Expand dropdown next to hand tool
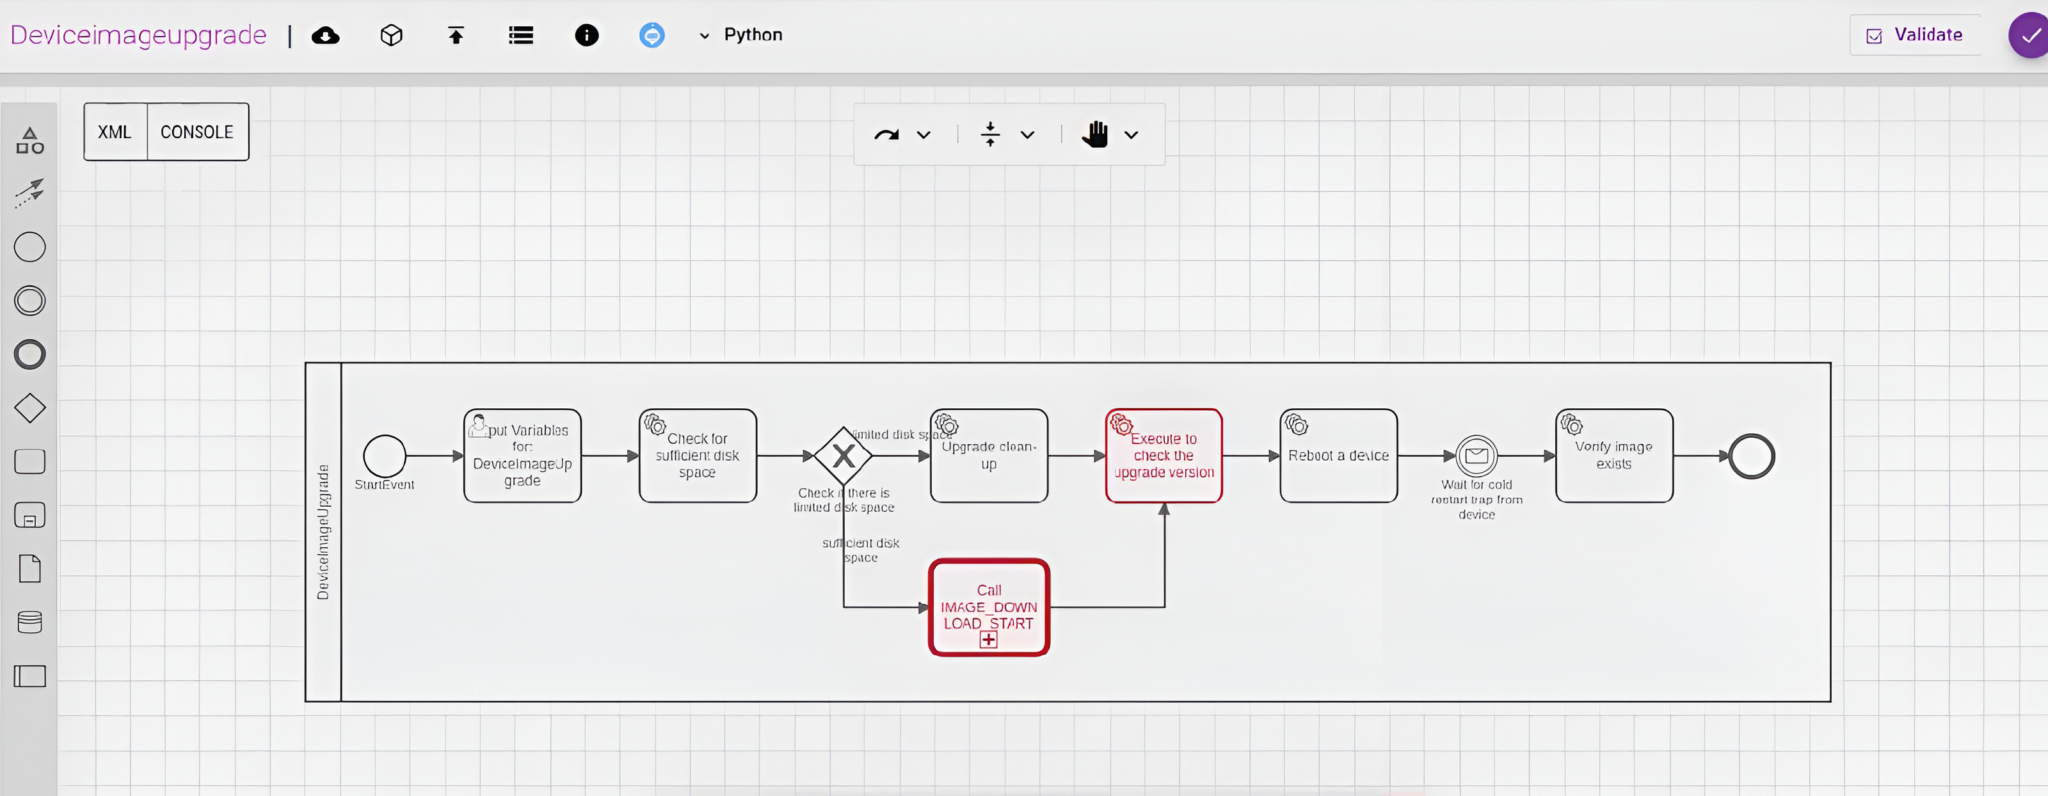 tap(1131, 135)
